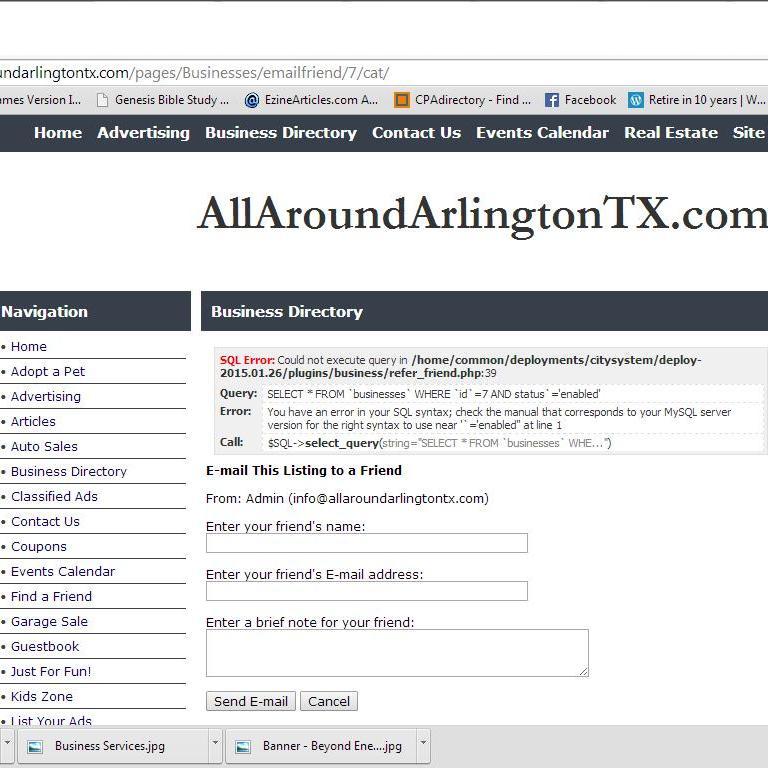Open Contact Us in the top menu bar
Image resolution: width=768 pixels, height=768 pixels.
click(x=416, y=133)
